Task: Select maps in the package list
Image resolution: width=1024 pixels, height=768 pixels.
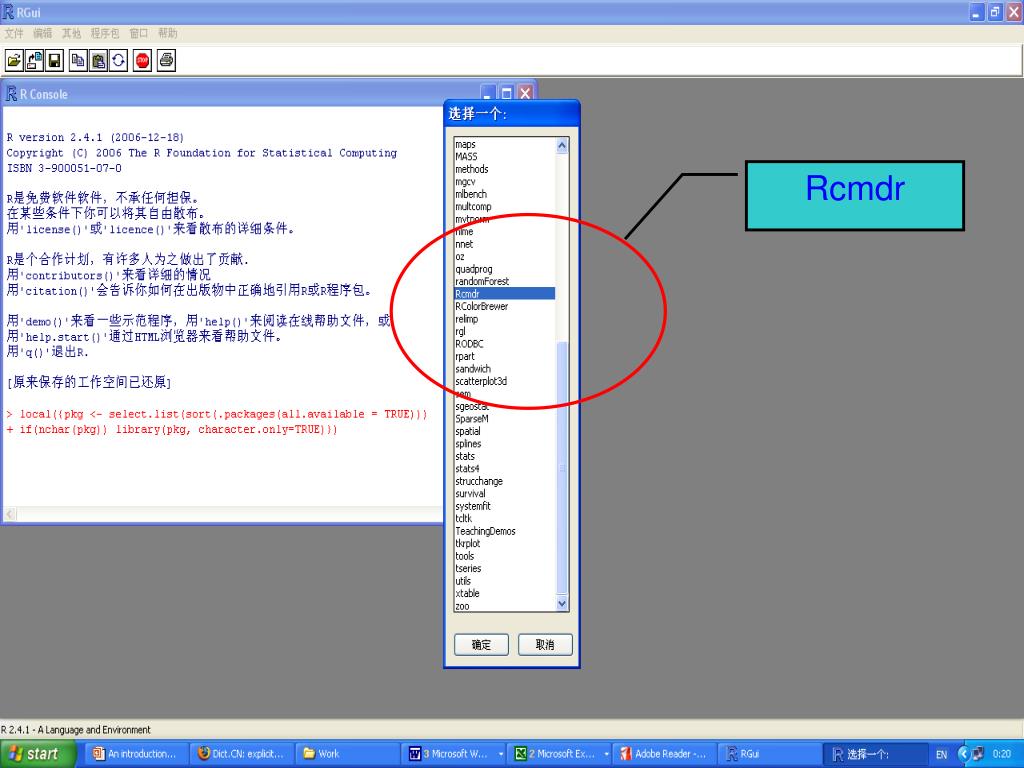Action: pos(505,144)
